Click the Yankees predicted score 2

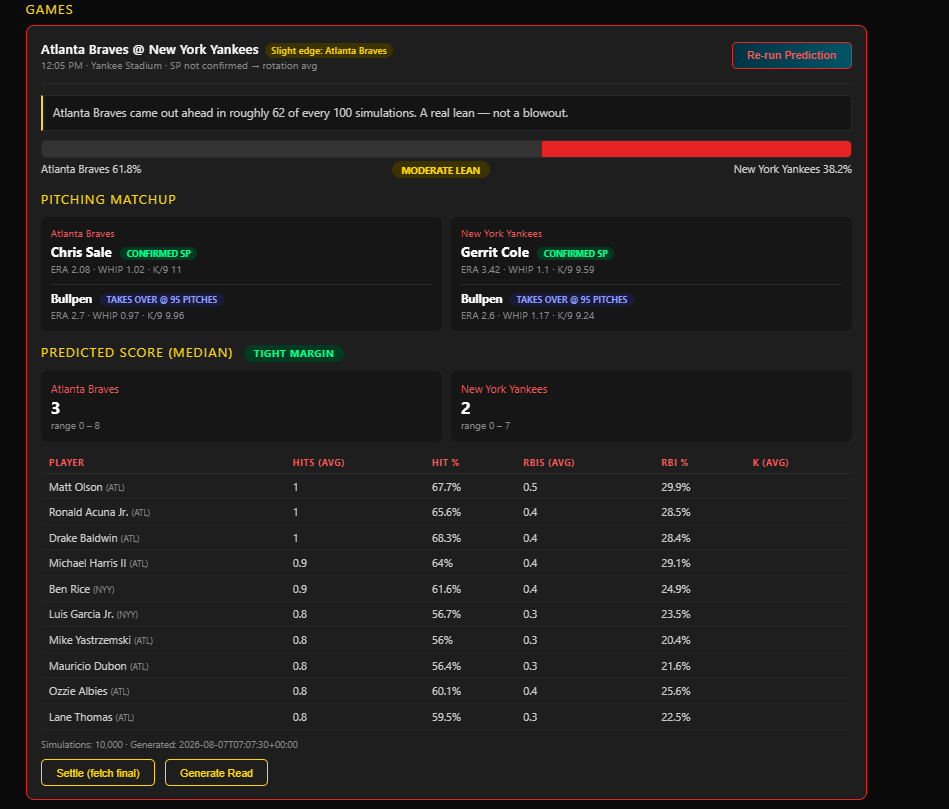(465, 408)
